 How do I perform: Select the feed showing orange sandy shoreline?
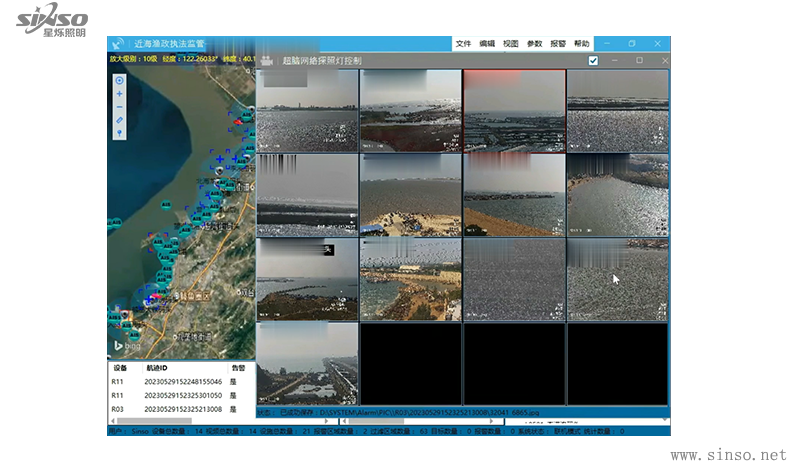coord(514,195)
